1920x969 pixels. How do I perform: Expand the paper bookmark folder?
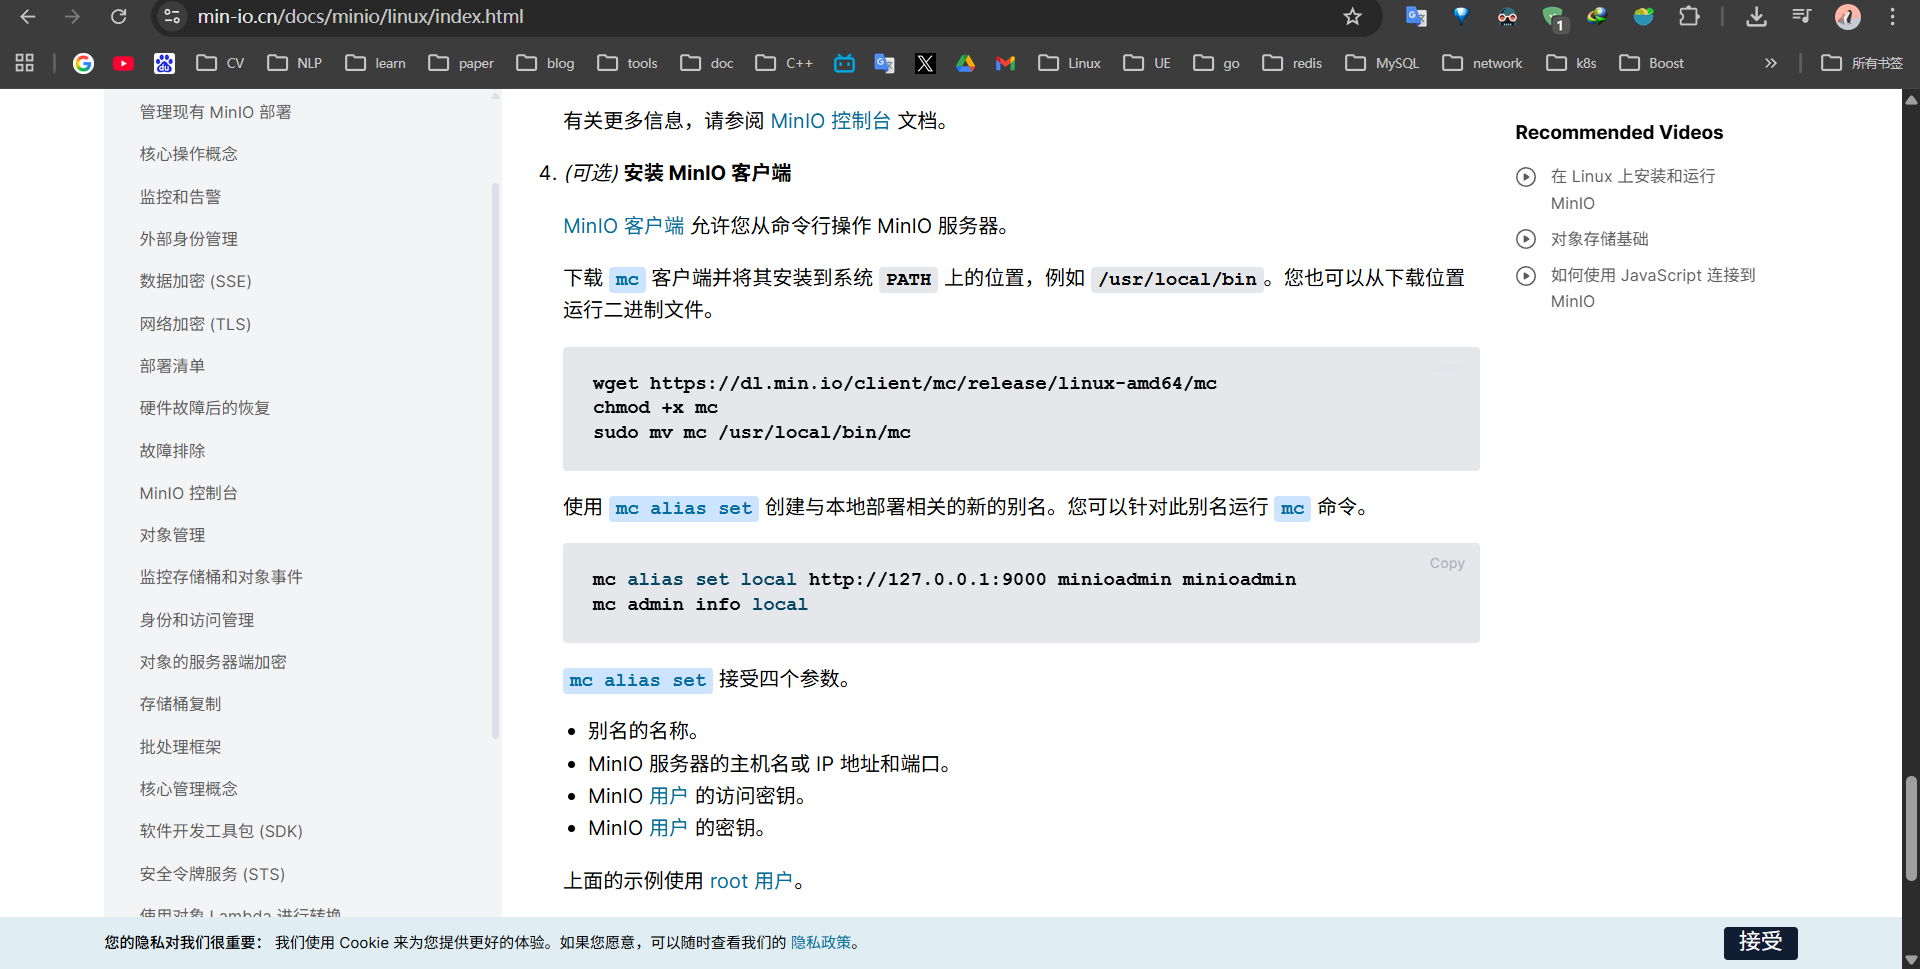461,63
